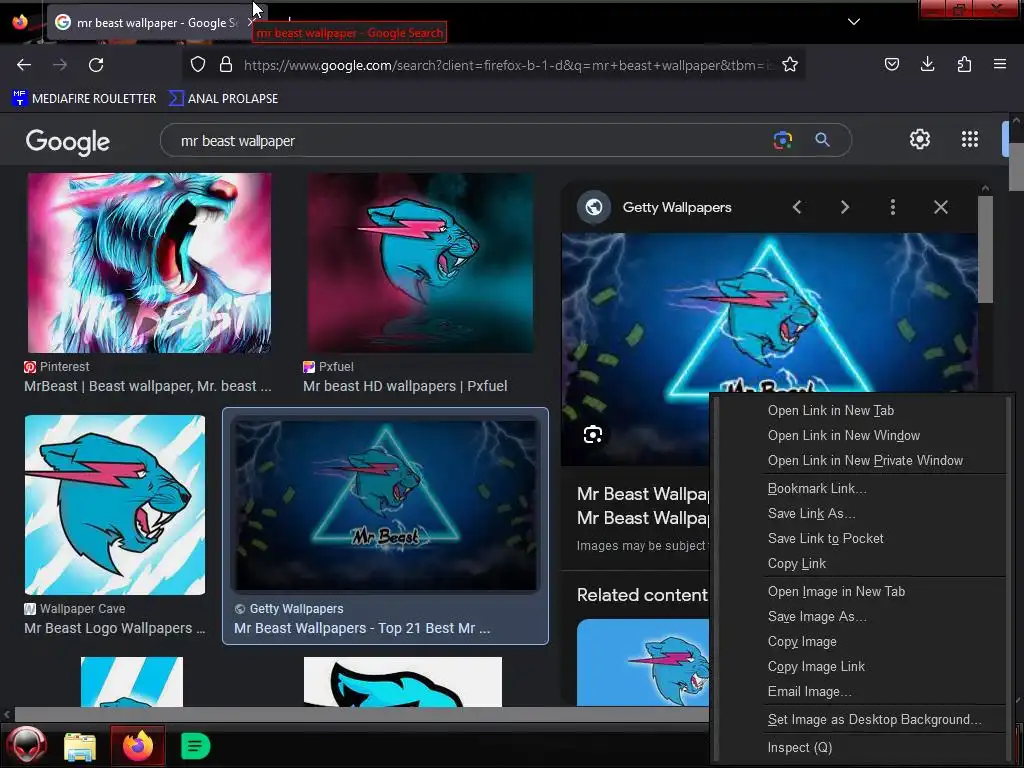Select Bookmark Link… from the context menu
Image resolution: width=1024 pixels, height=768 pixels.
pyautogui.click(x=817, y=488)
